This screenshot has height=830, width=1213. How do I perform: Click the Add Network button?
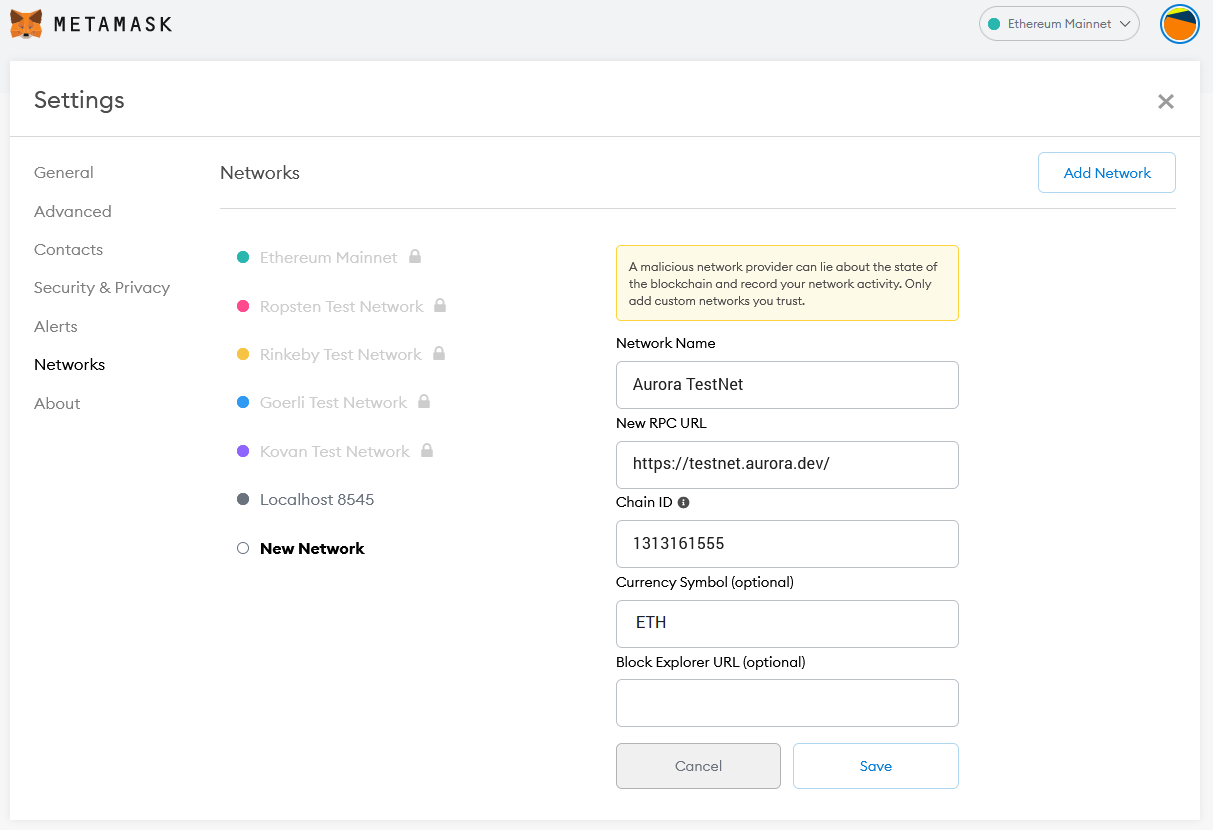pos(1107,173)
